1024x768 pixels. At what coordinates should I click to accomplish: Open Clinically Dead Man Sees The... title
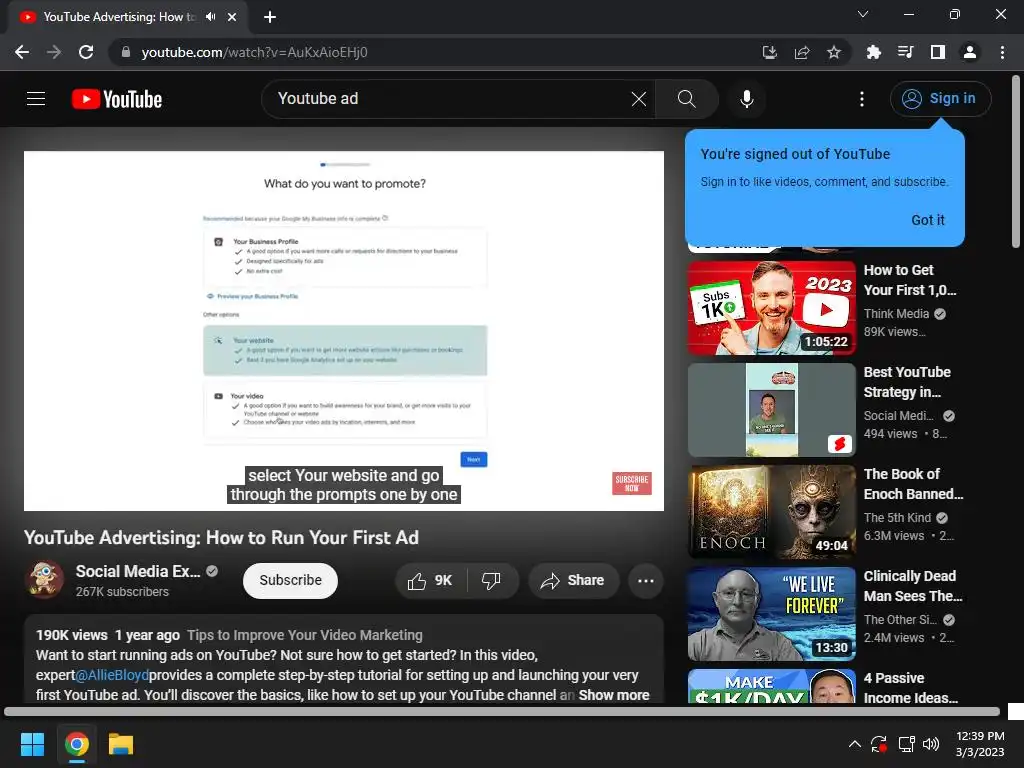[x=912, y=586]
